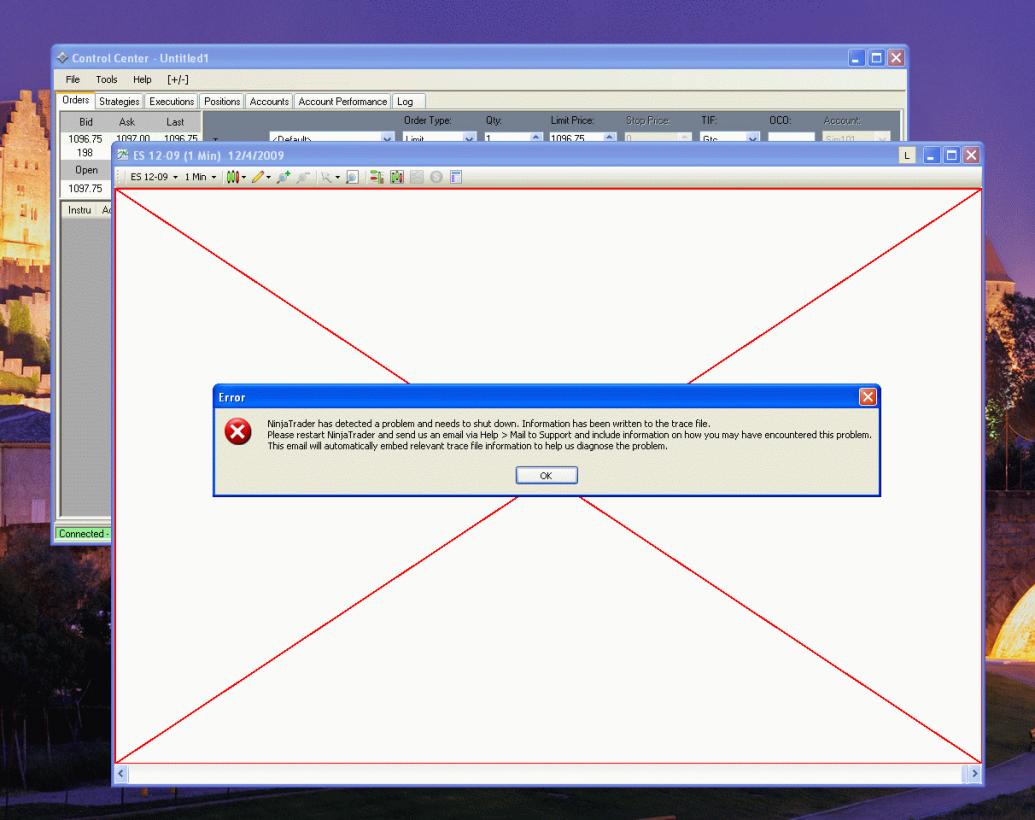Maximize the ES 12-09 chart window
Viewport: 1035px width, 820px height.
coord(951,155)
